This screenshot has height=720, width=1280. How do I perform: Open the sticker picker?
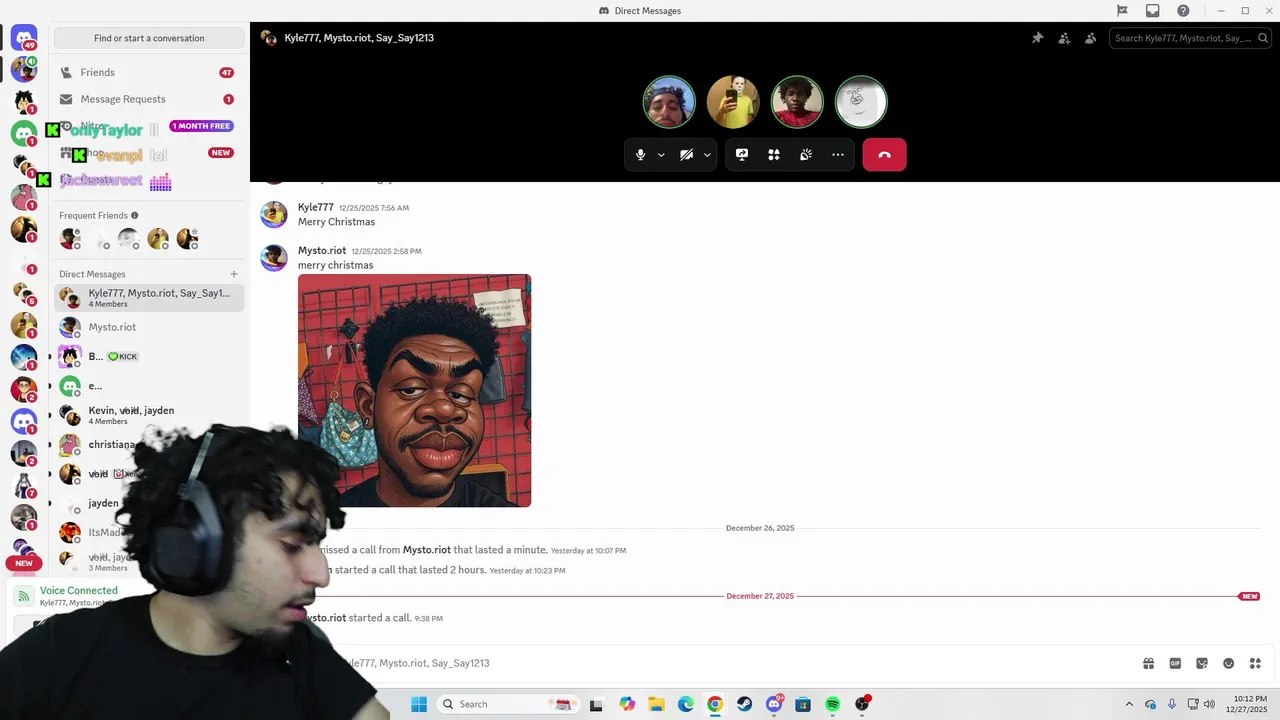(x=1202, y=663)
